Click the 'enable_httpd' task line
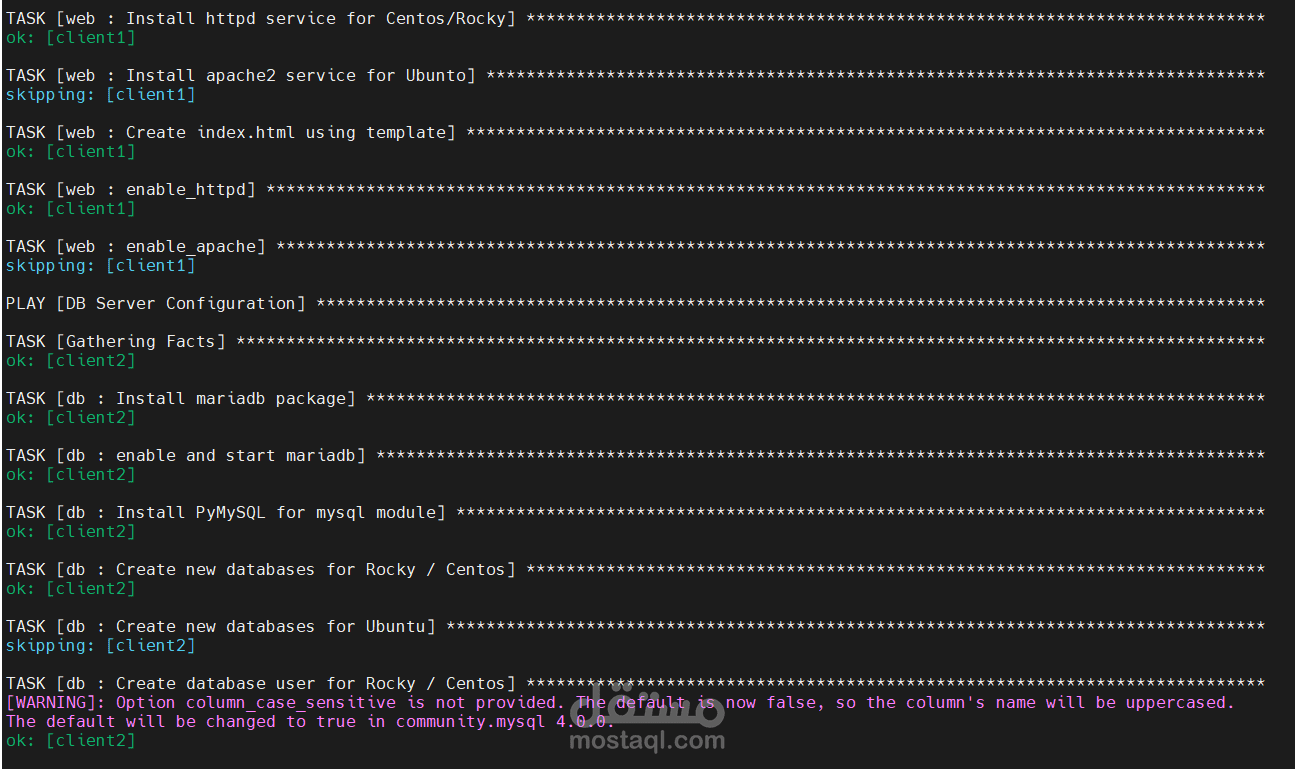This screenshot has height=769, width=1295. click(635, 190)
